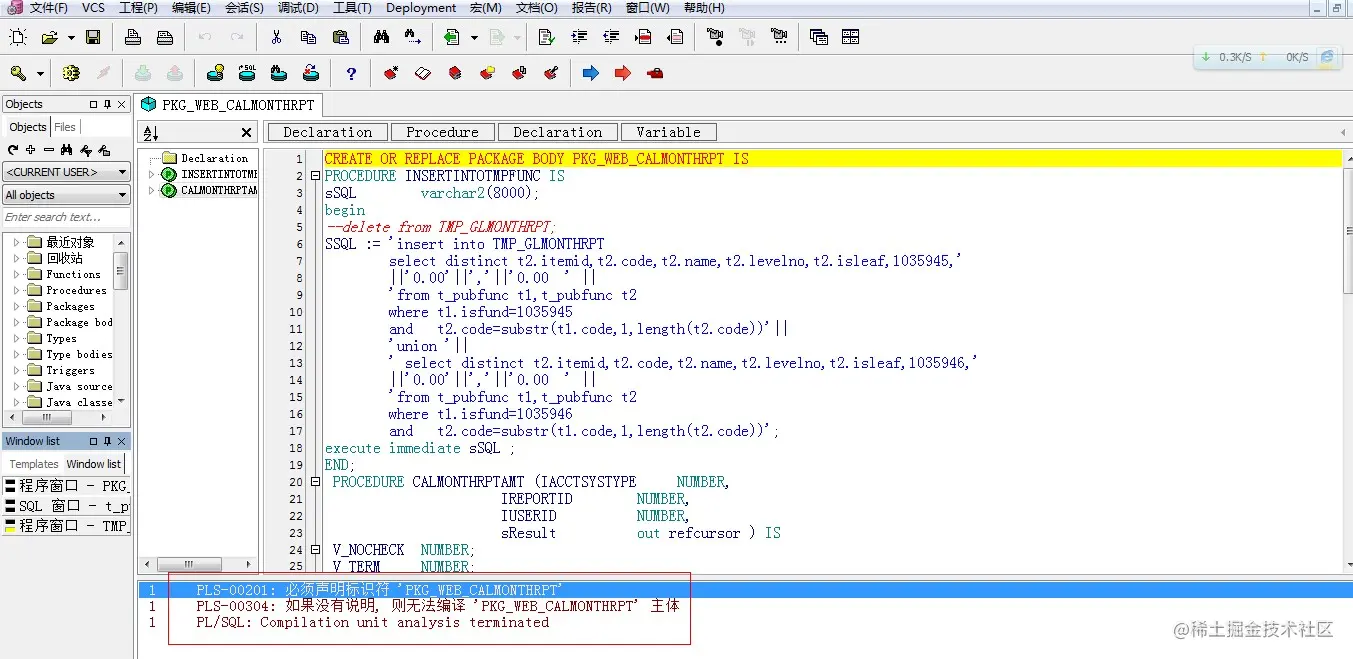This screenshot has width=1353, height=659.
Task: Click the Enter search text field
Action: click(66, 217)
